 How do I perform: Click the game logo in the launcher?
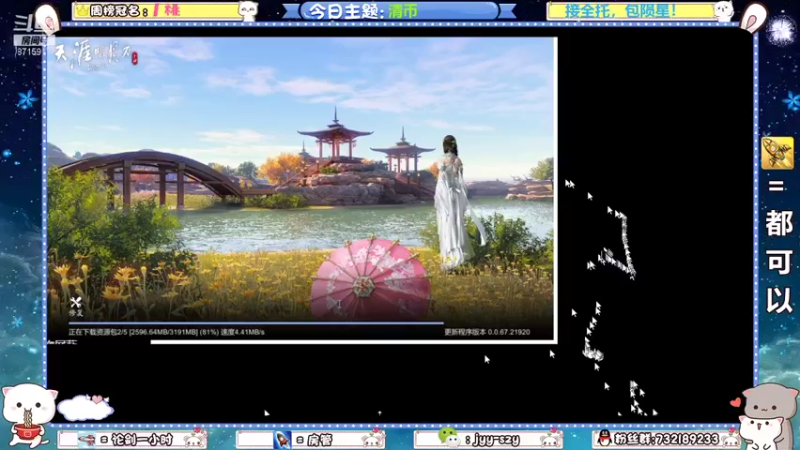[95, 56]
